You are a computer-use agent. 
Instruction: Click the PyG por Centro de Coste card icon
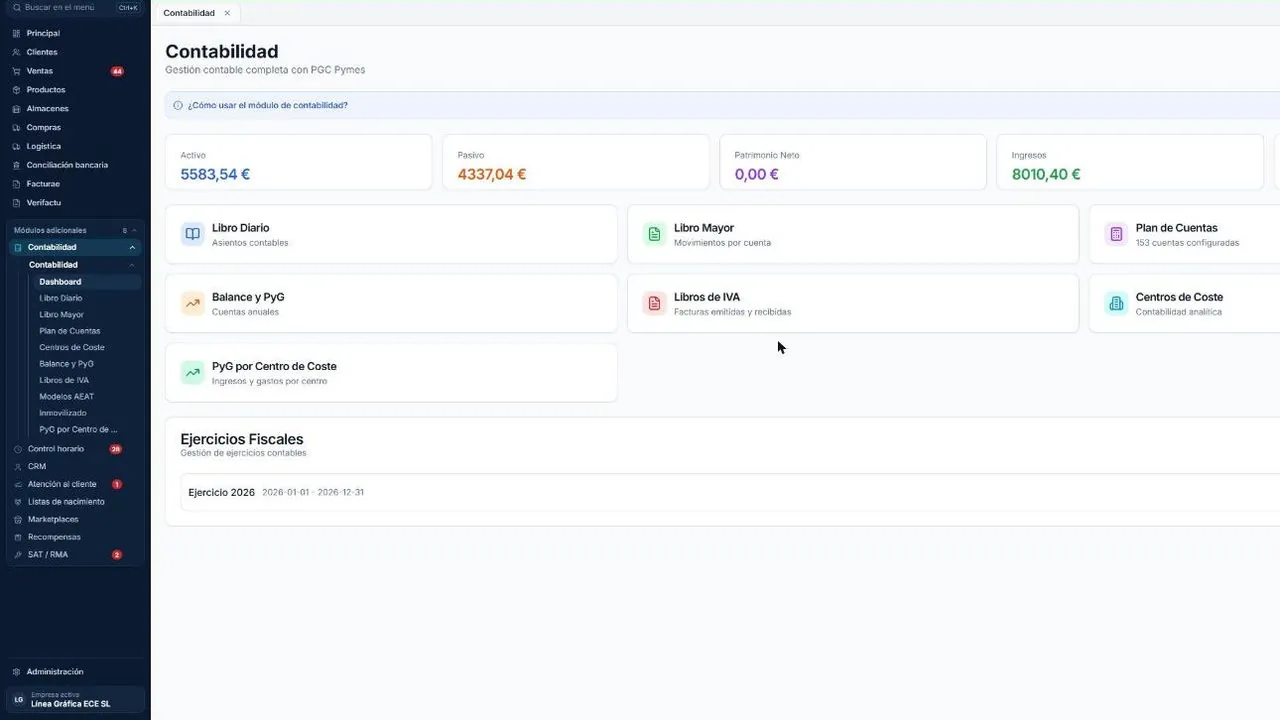pyautogui.click(x=193, y=373)
